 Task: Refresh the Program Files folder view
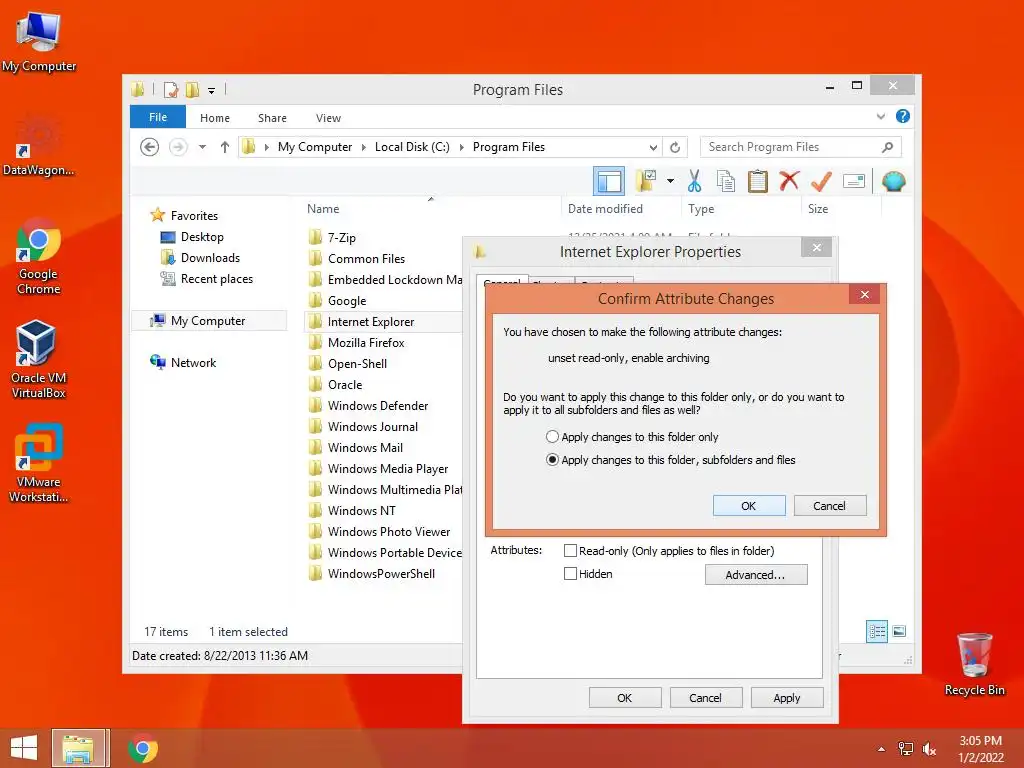[x=675, y=148]
